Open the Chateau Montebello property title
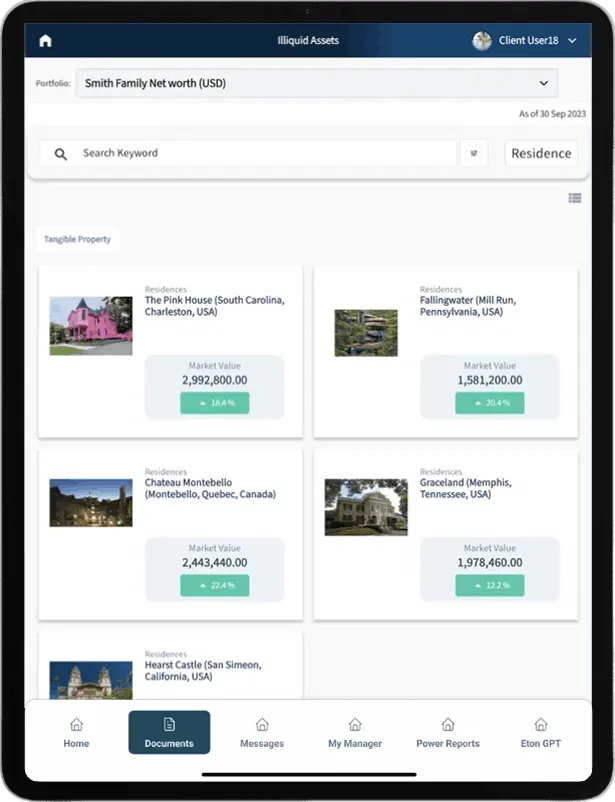 210,488
